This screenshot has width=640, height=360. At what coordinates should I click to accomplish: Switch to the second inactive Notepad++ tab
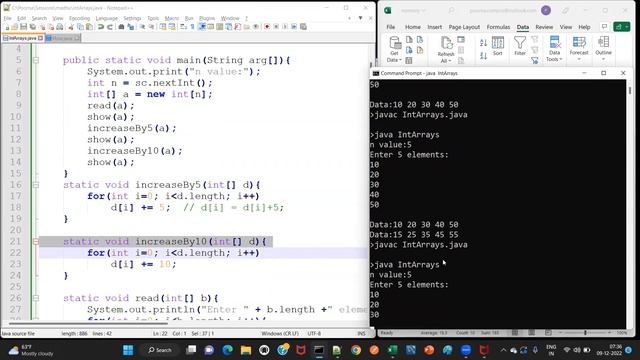point(62,38)
